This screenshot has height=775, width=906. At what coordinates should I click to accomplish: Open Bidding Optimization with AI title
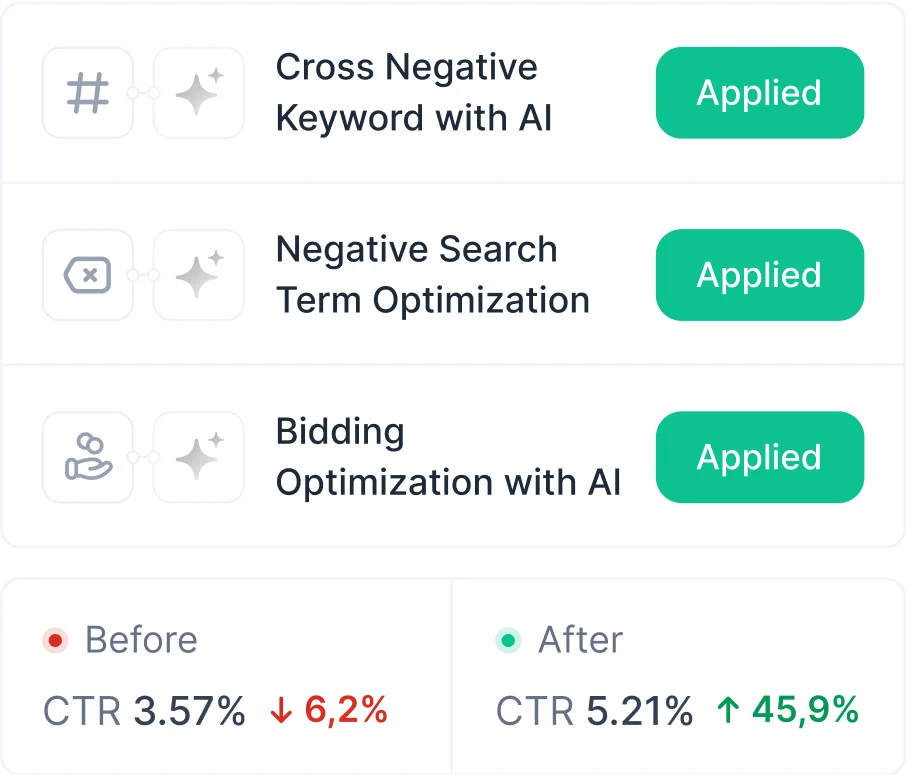point(448,457)
